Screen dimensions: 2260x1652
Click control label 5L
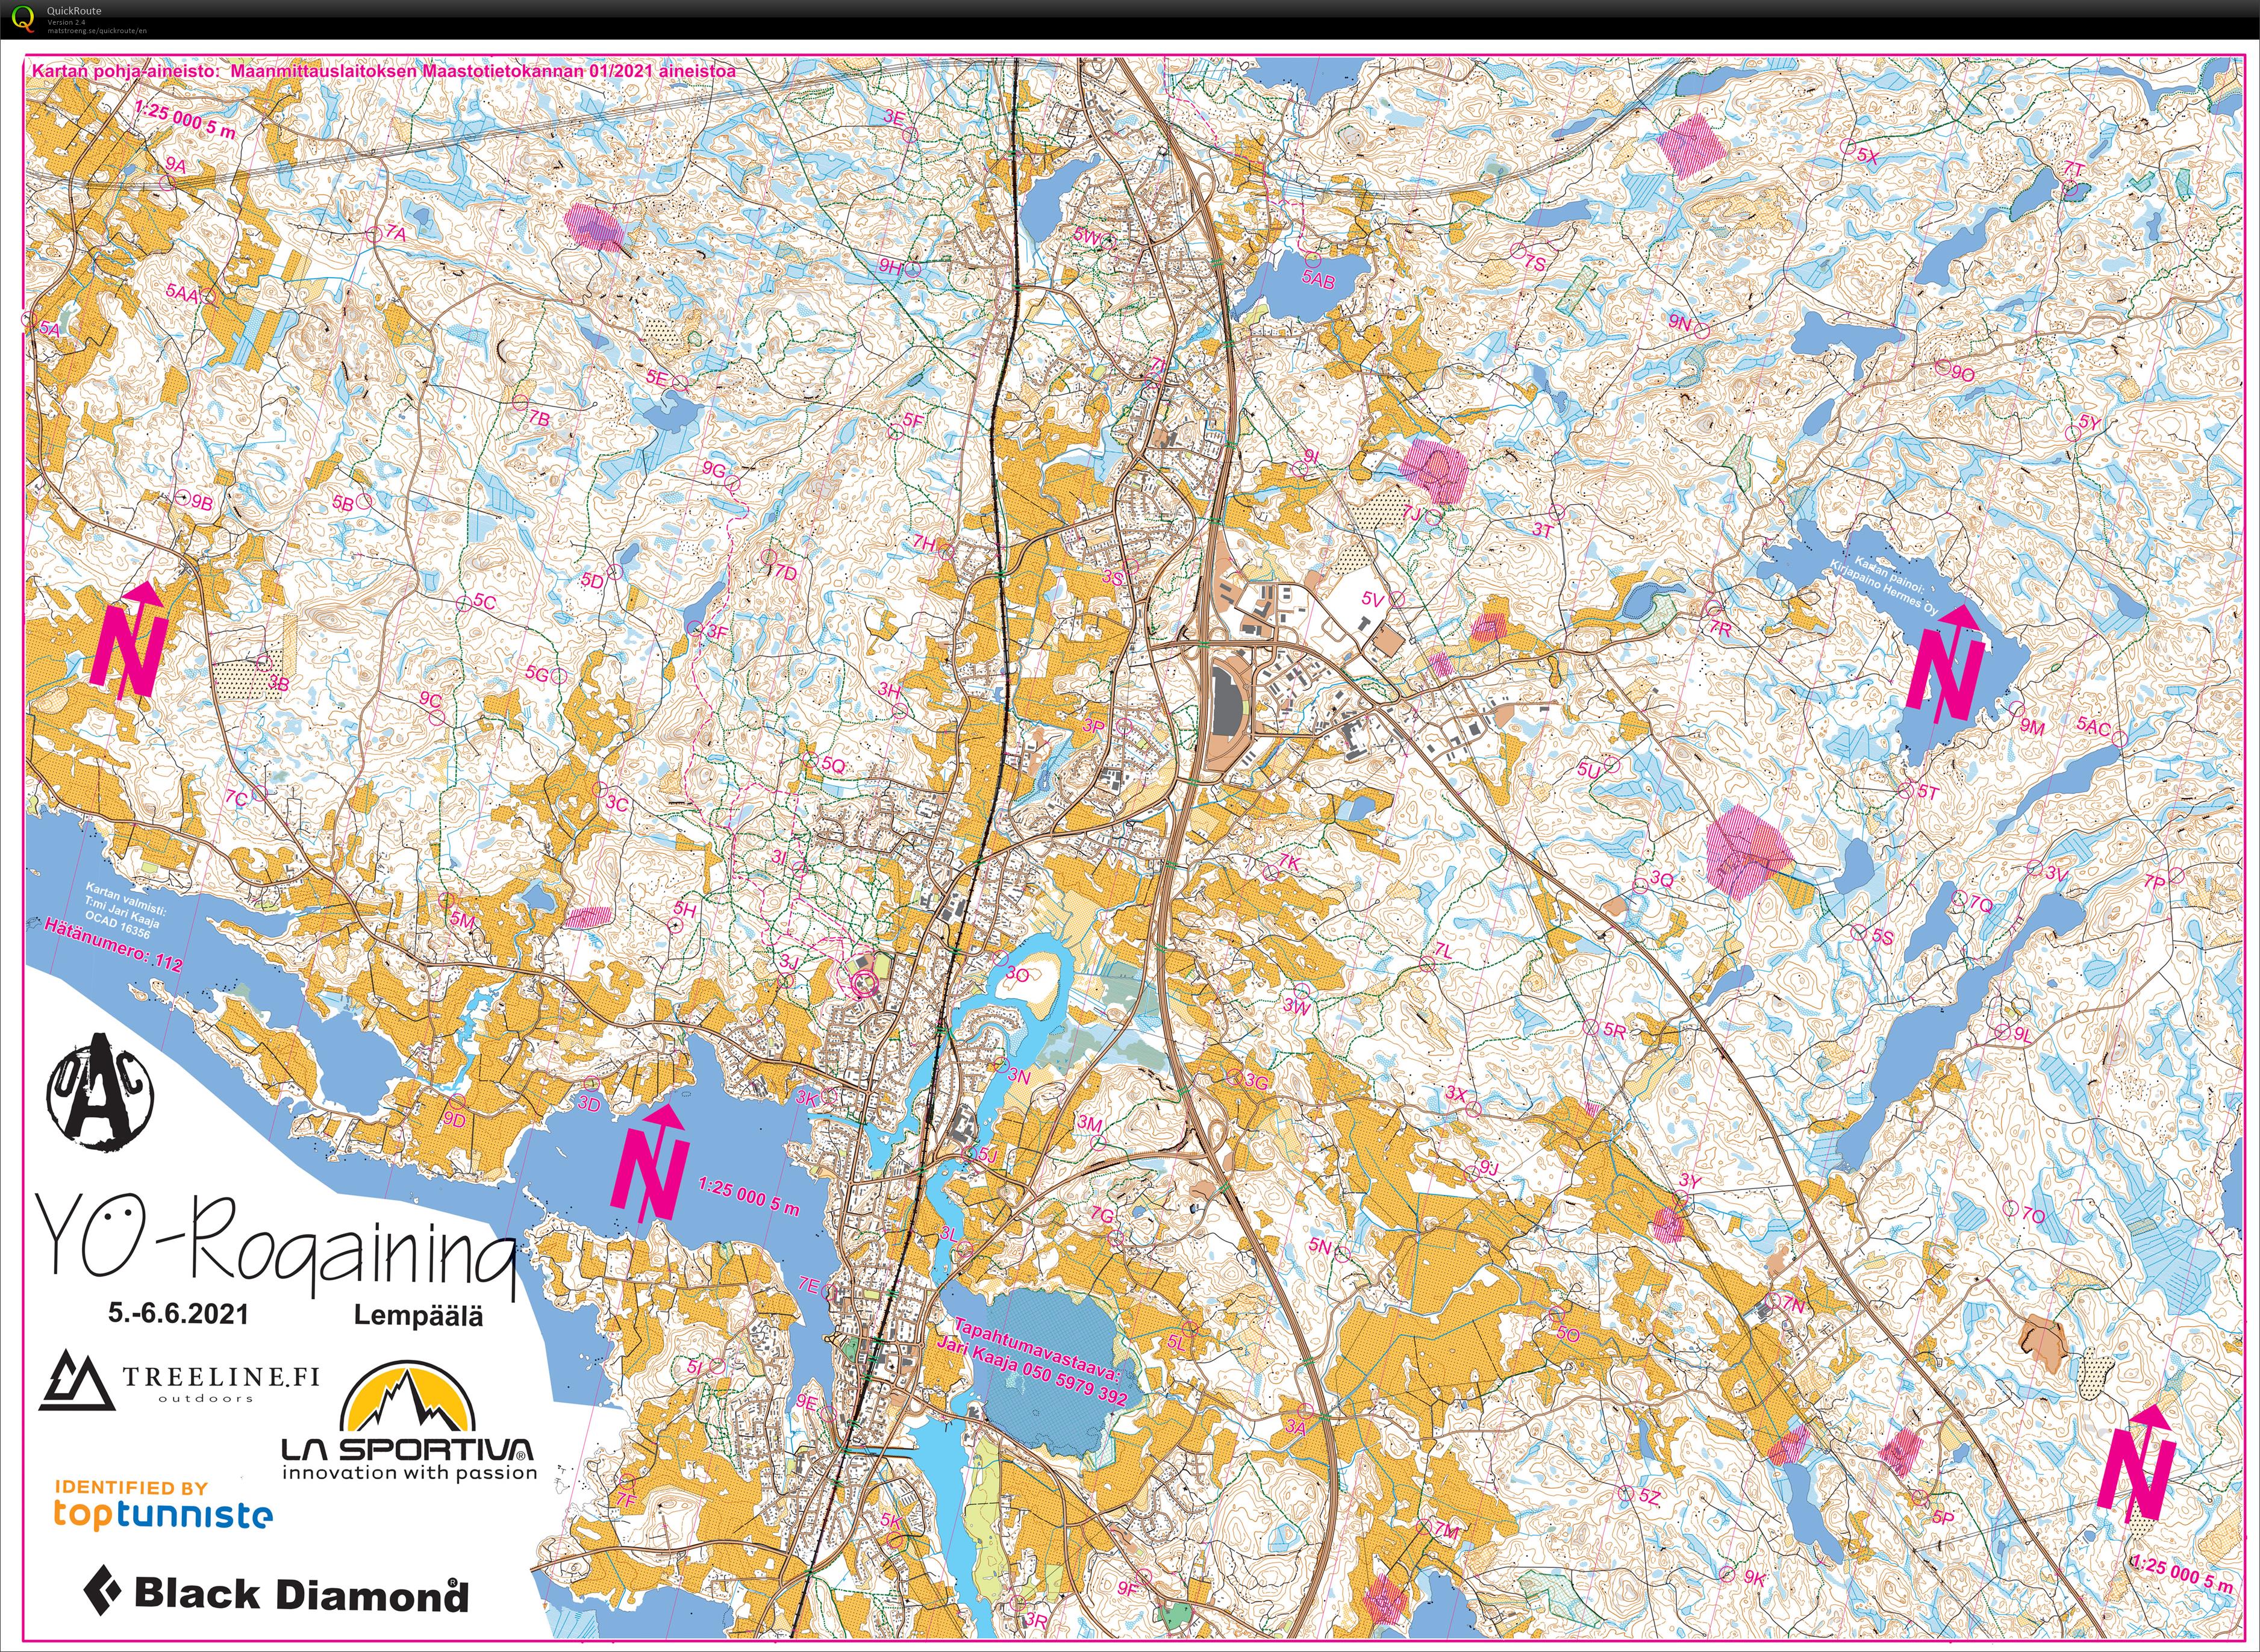click(x=1177, y=1343)
